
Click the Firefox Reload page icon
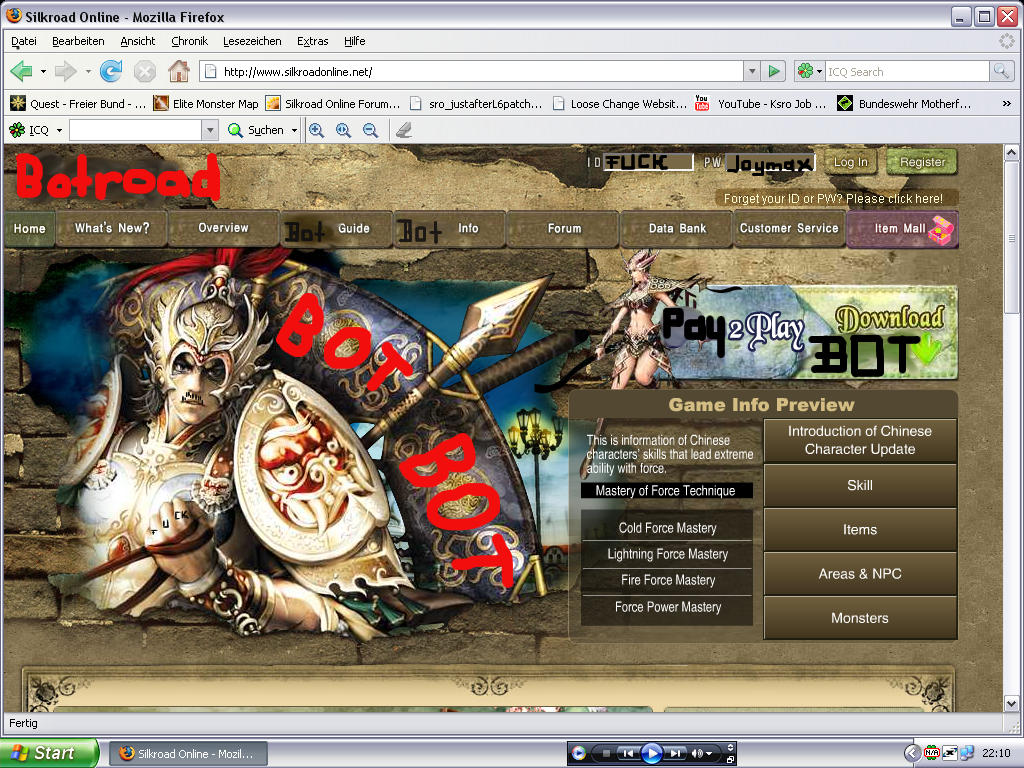click(x=111, y=71)
